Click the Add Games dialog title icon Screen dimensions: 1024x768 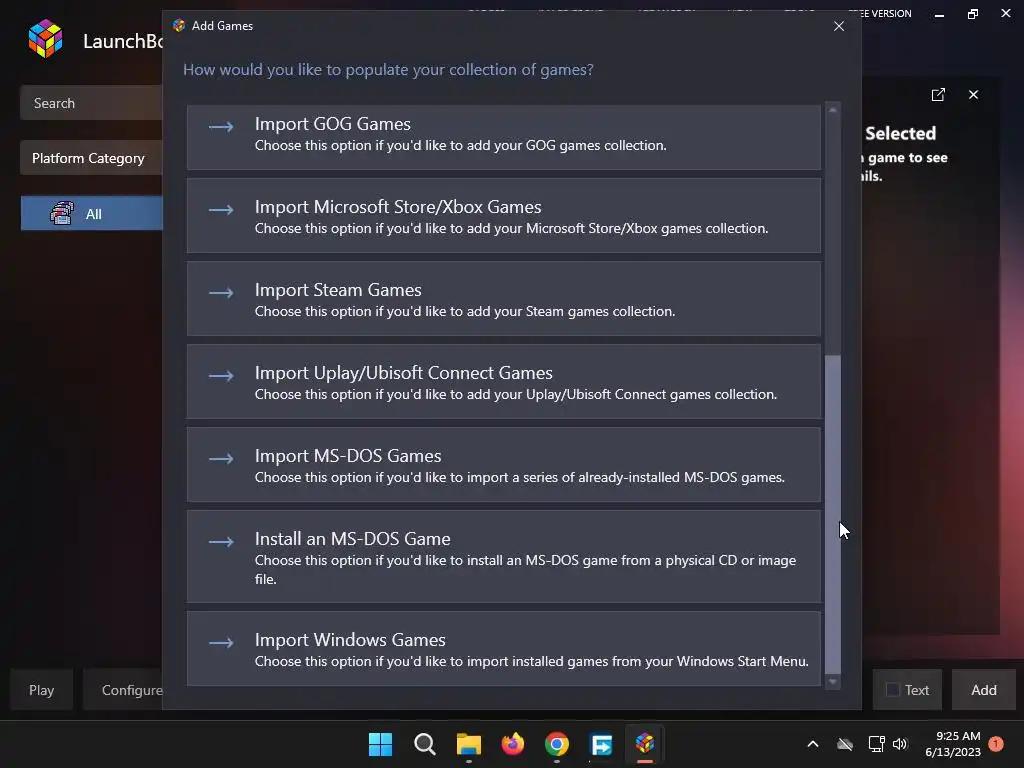coord(179,25)
